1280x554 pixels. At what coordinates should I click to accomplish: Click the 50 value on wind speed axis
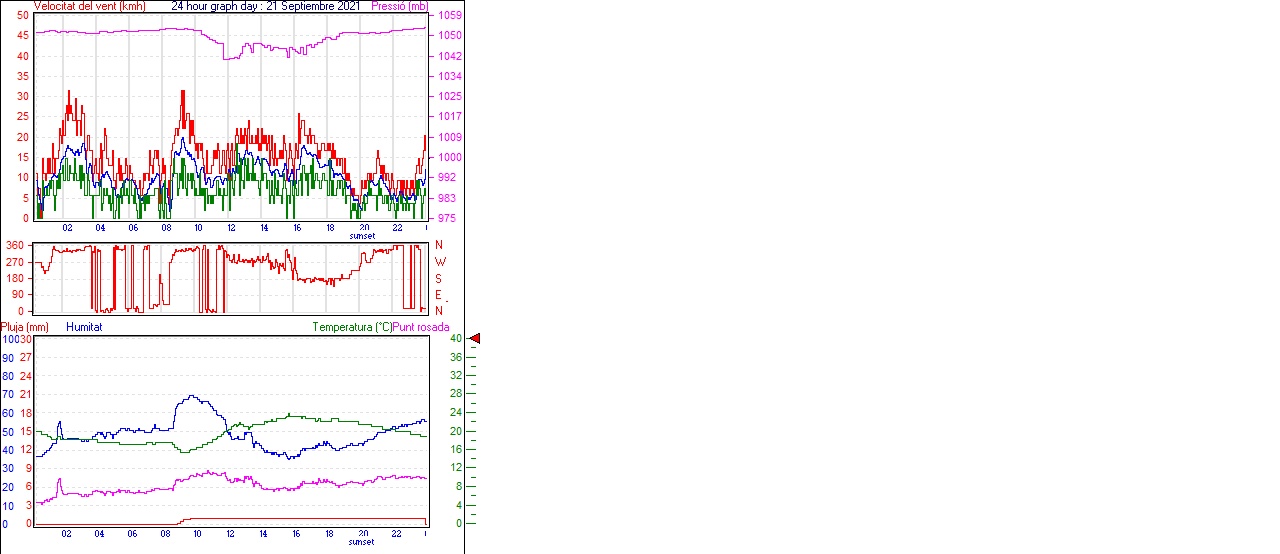(23, 16)
